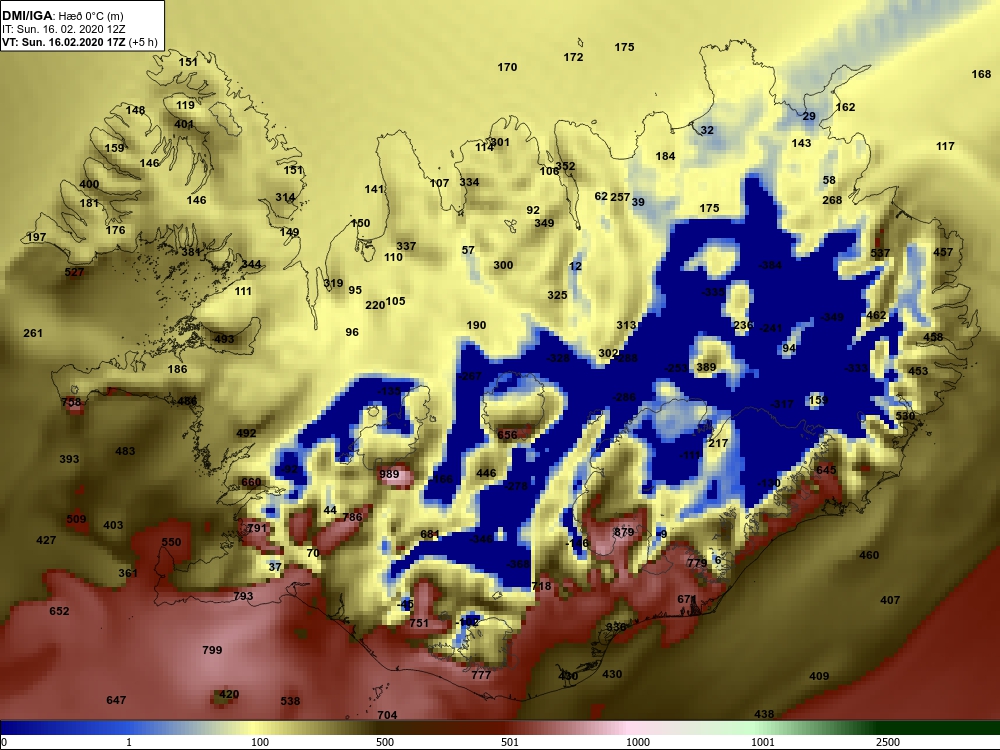This screenshot has height=750, width=1000.
Task: Click the '1001' legend label
Action: click(763, 742)
